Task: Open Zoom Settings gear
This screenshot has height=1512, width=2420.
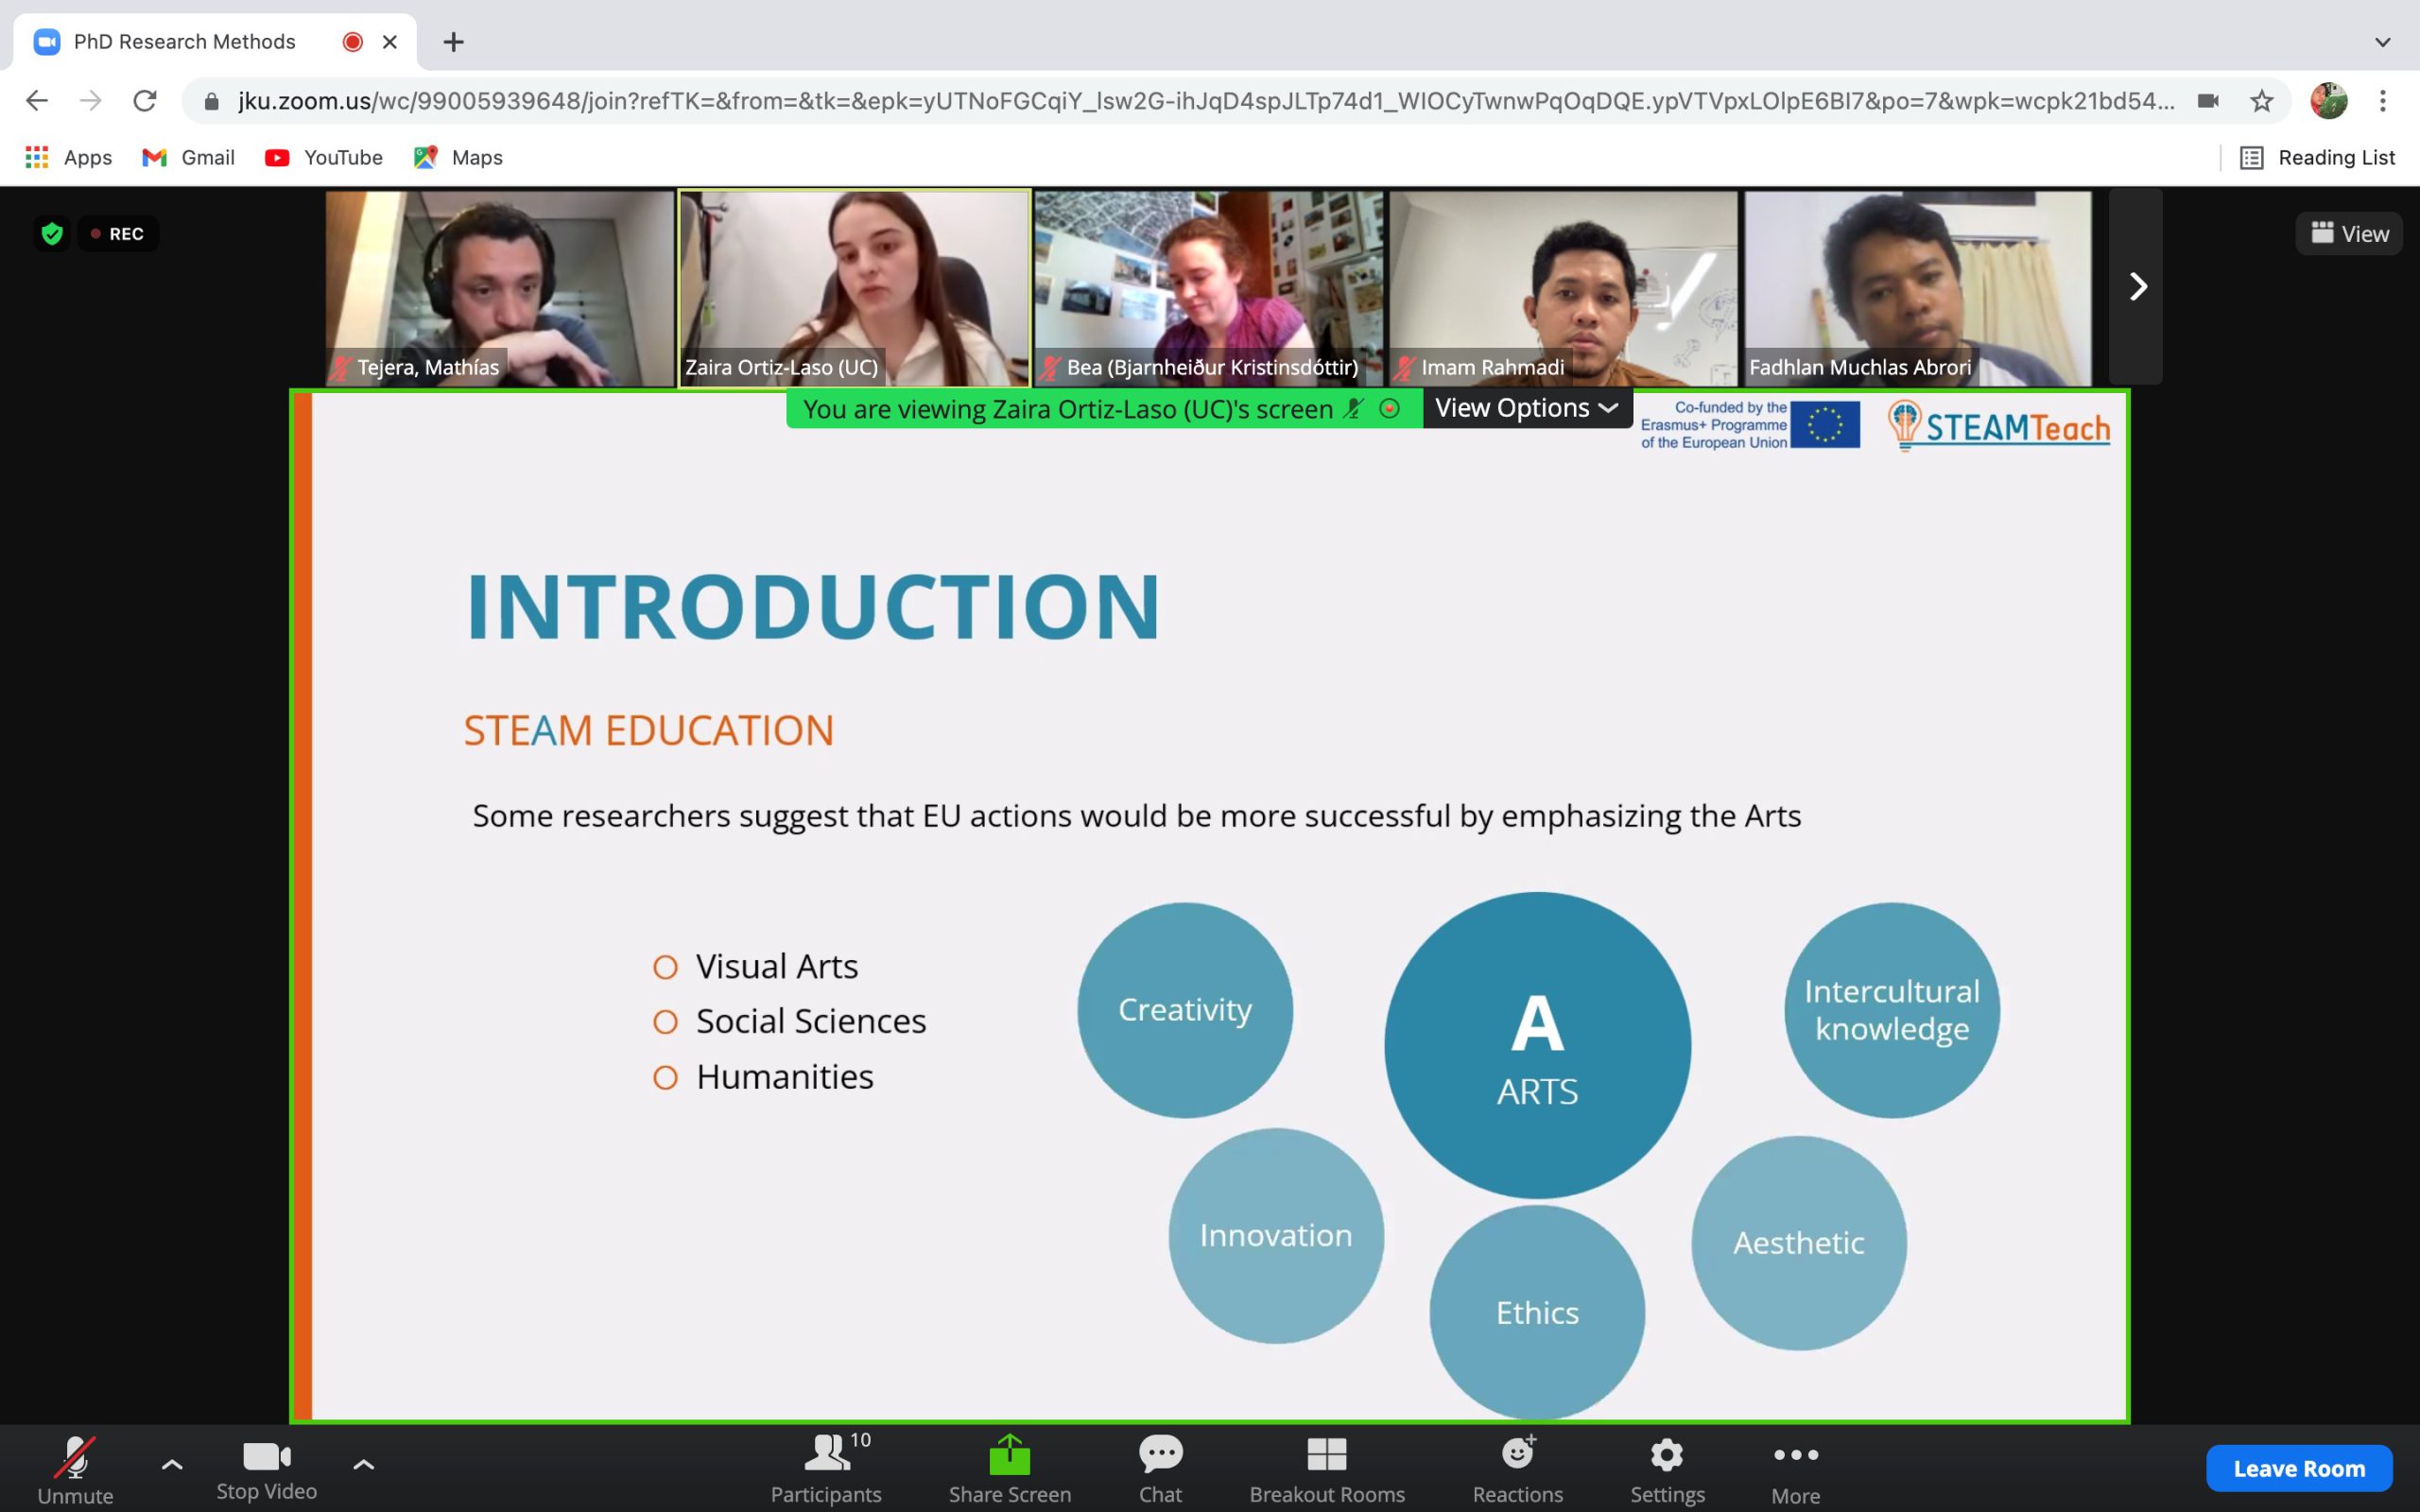Action: pos(1666,1455)
